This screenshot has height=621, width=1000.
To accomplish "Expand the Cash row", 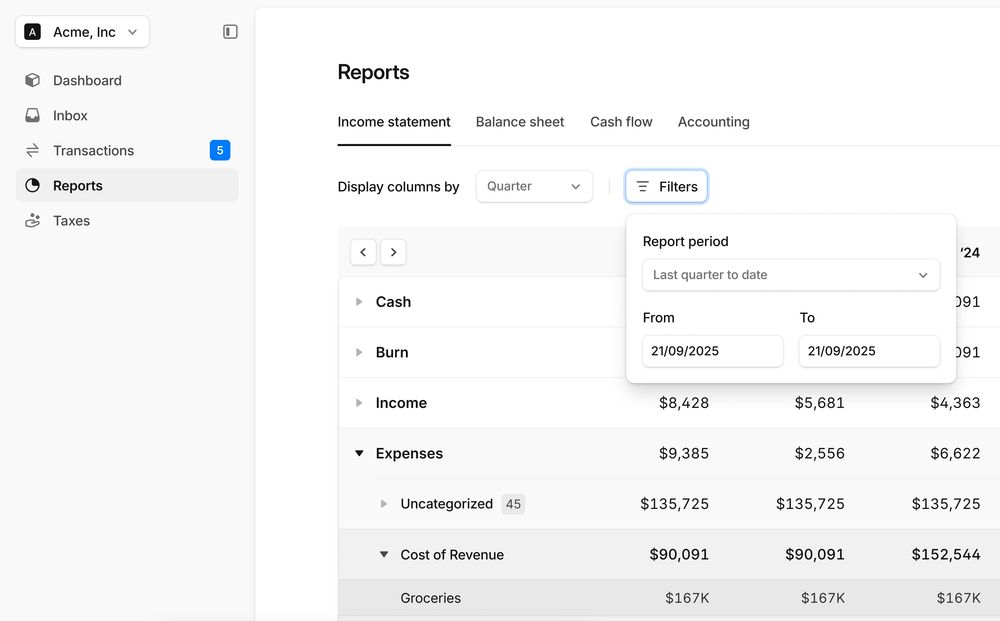I will point(359,302).
